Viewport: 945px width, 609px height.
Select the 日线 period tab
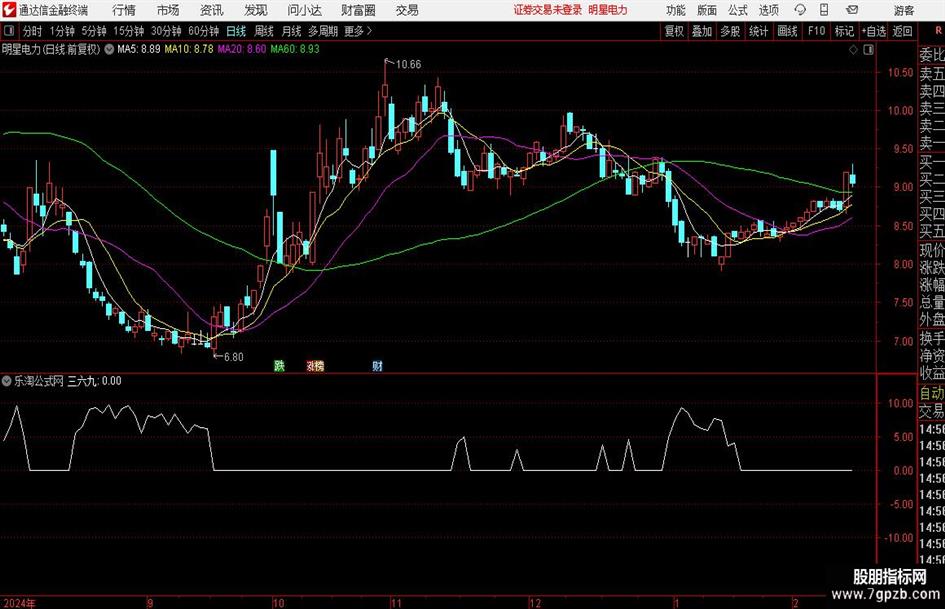click(x=236, y=31)
